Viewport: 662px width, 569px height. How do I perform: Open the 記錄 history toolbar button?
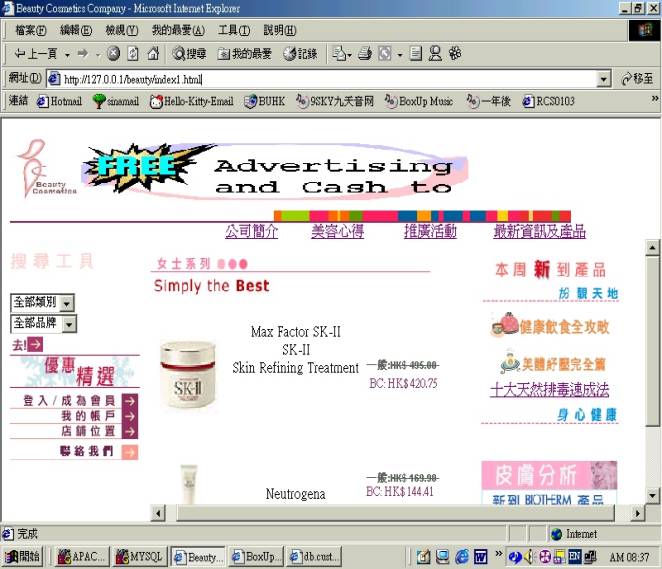(300, 54)
